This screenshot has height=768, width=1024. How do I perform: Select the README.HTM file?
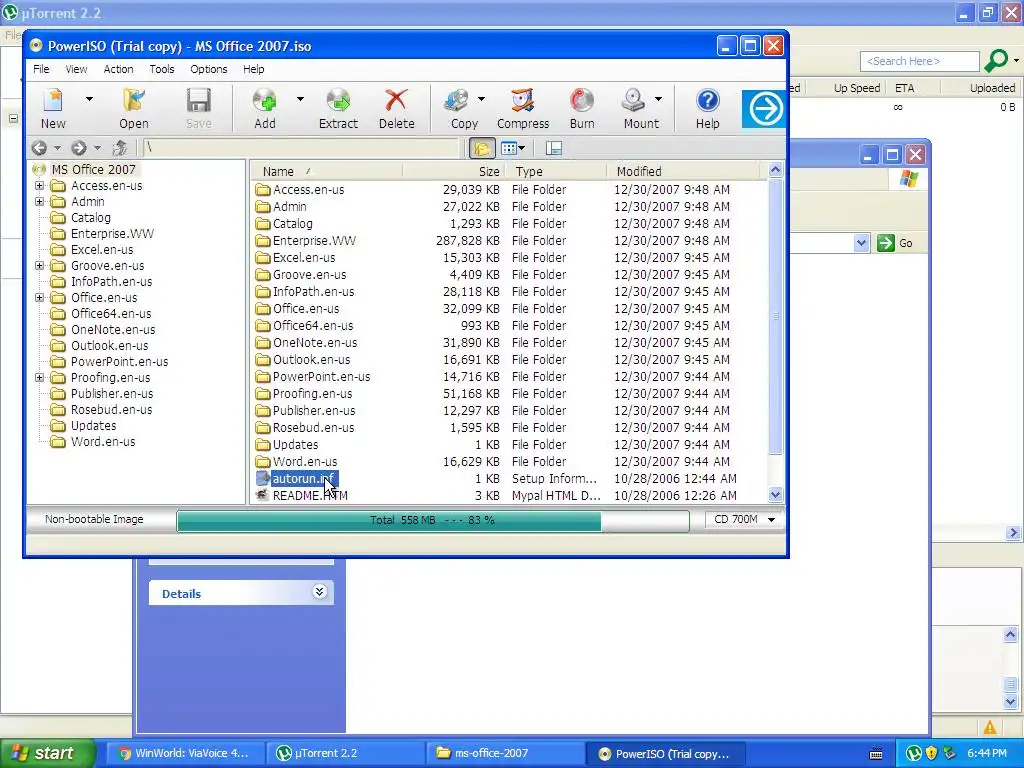(310, 495)
